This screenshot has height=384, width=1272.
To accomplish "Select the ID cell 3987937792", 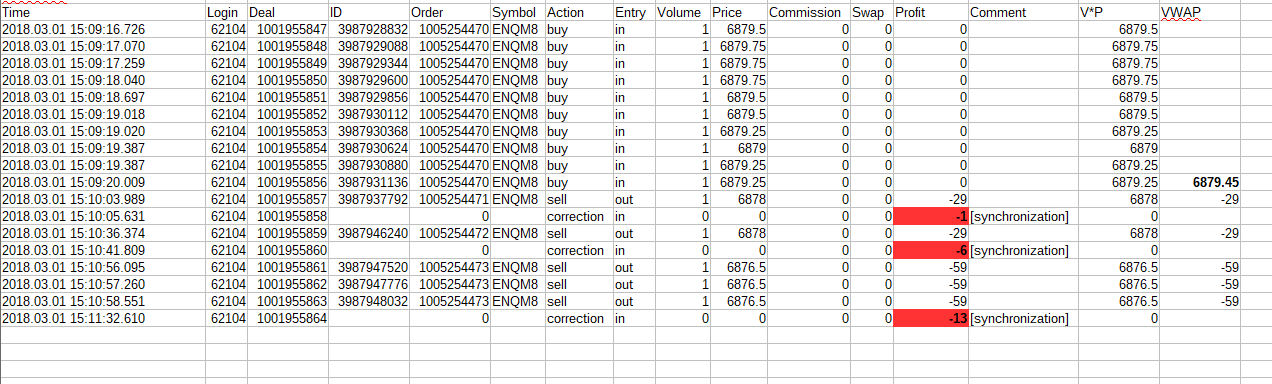I will (369, 200).
